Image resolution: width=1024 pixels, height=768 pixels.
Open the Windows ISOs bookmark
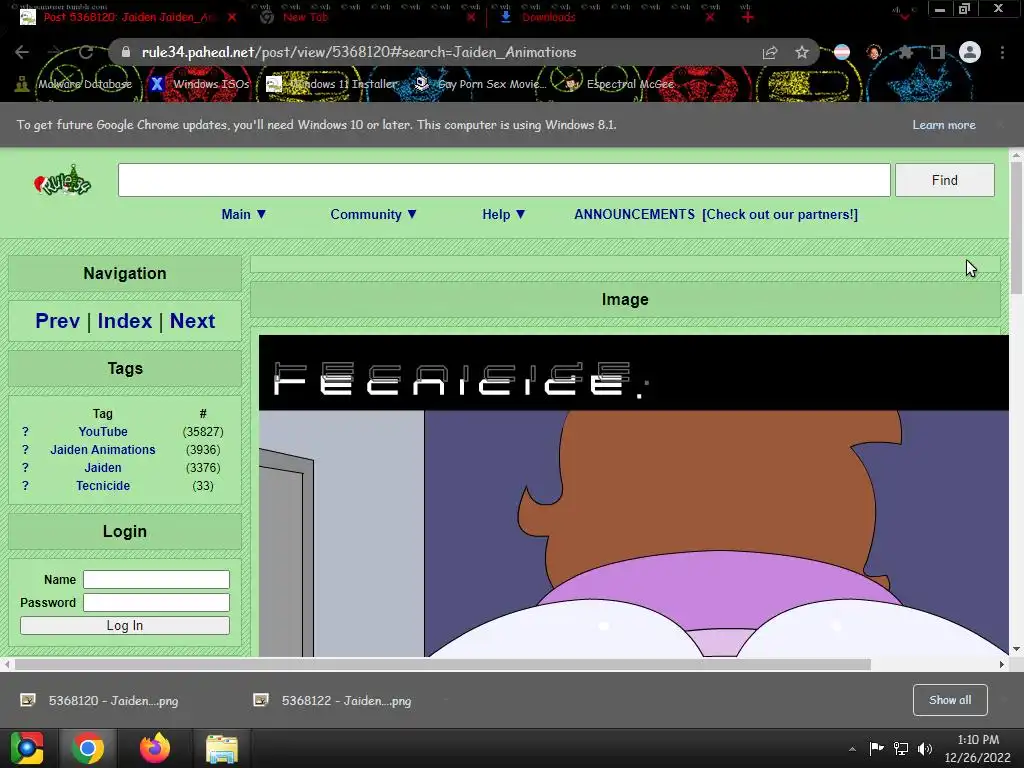point(200,84)
